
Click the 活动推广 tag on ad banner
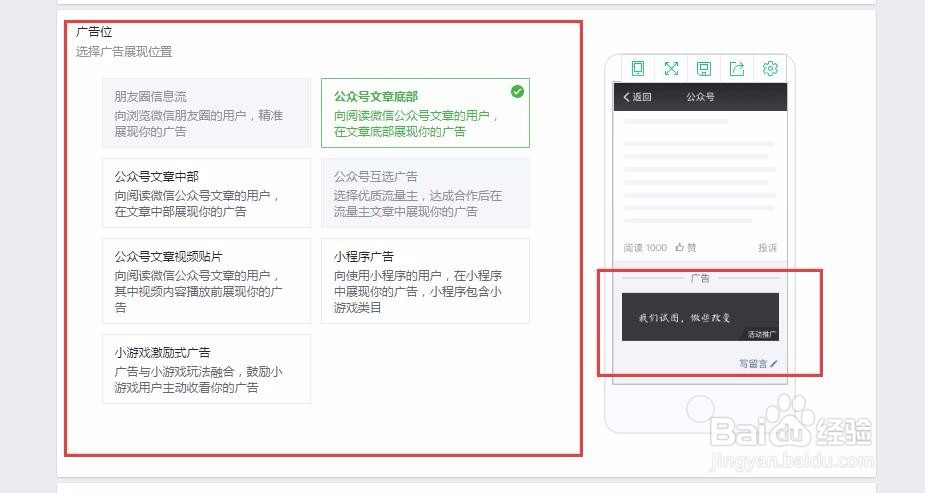(762, 334)
